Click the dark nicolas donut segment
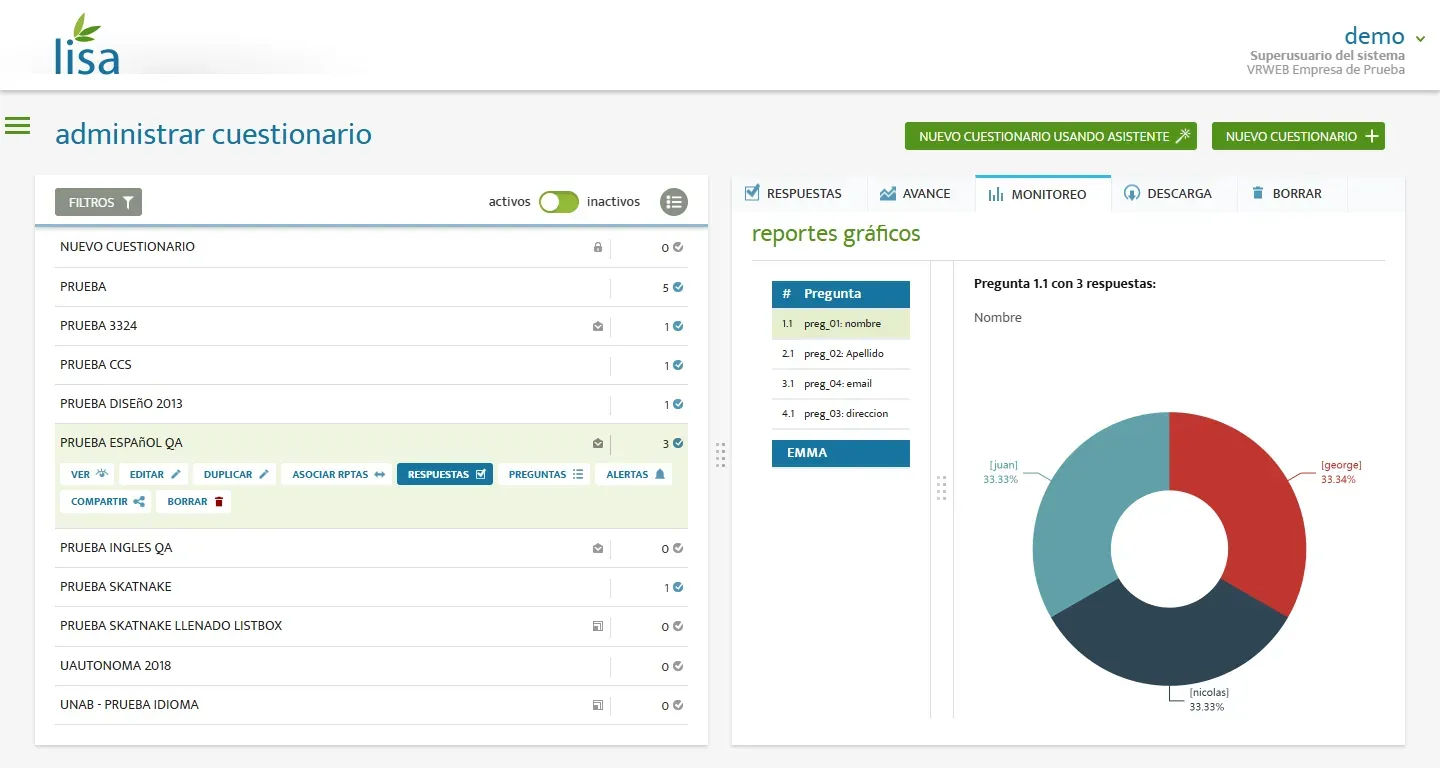The image size is (1440, 768). point(1170,645)
